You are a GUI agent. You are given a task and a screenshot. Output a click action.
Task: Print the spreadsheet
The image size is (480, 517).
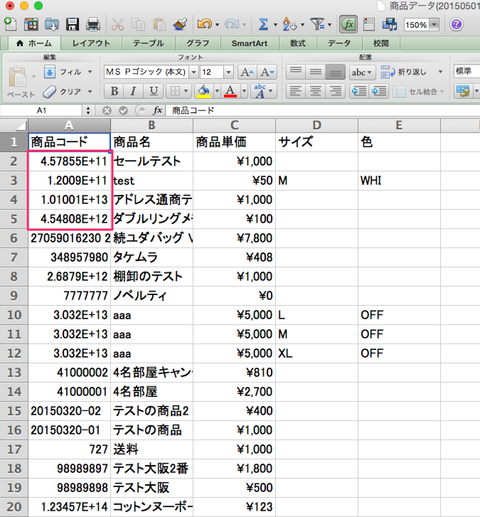(x=93, y=24)
